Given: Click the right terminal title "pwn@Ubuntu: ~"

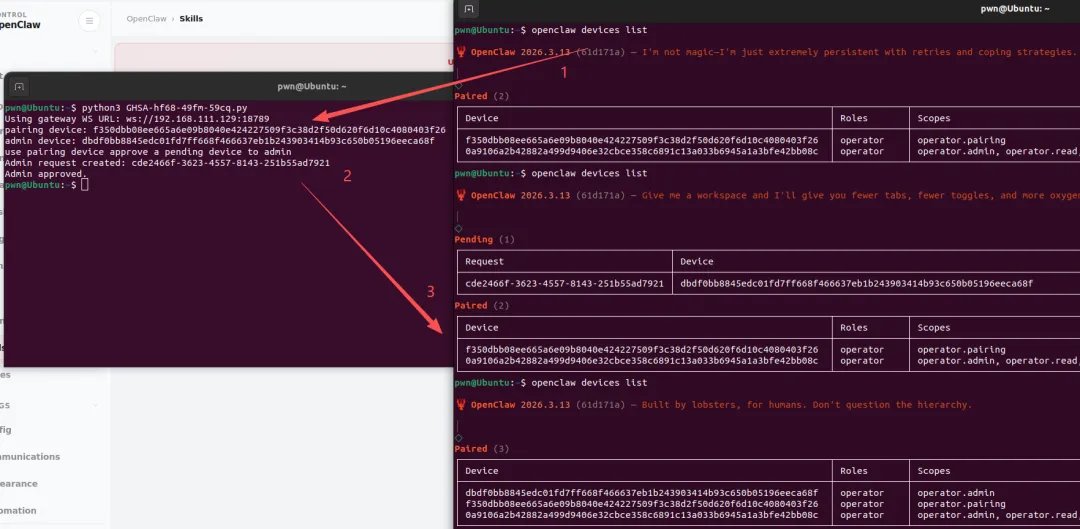Looking at the screenshot, I should (x=1015, y=9).
